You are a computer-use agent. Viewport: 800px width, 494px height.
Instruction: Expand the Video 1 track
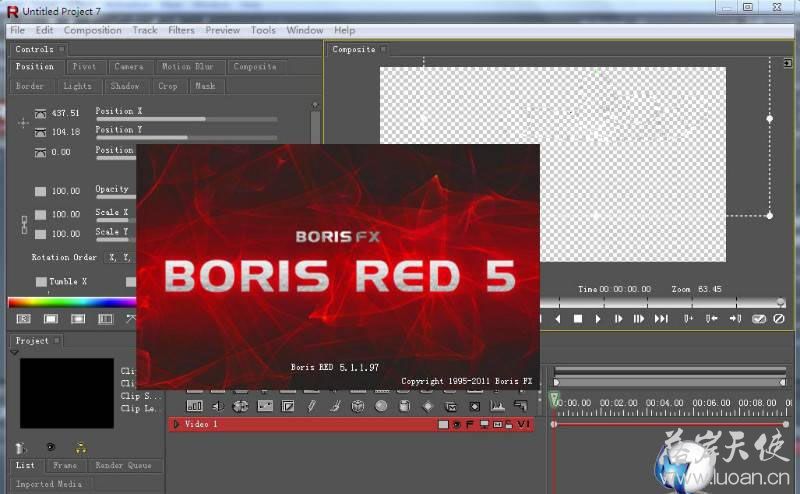[x=176, y=424]
